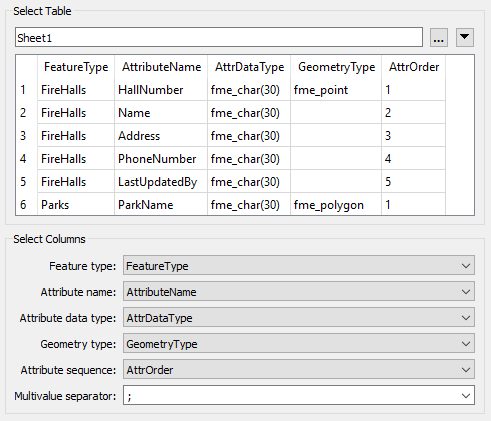Screen dimensions: 491x421
Task: Select row header number 1
Action: [x=26, y=90]
